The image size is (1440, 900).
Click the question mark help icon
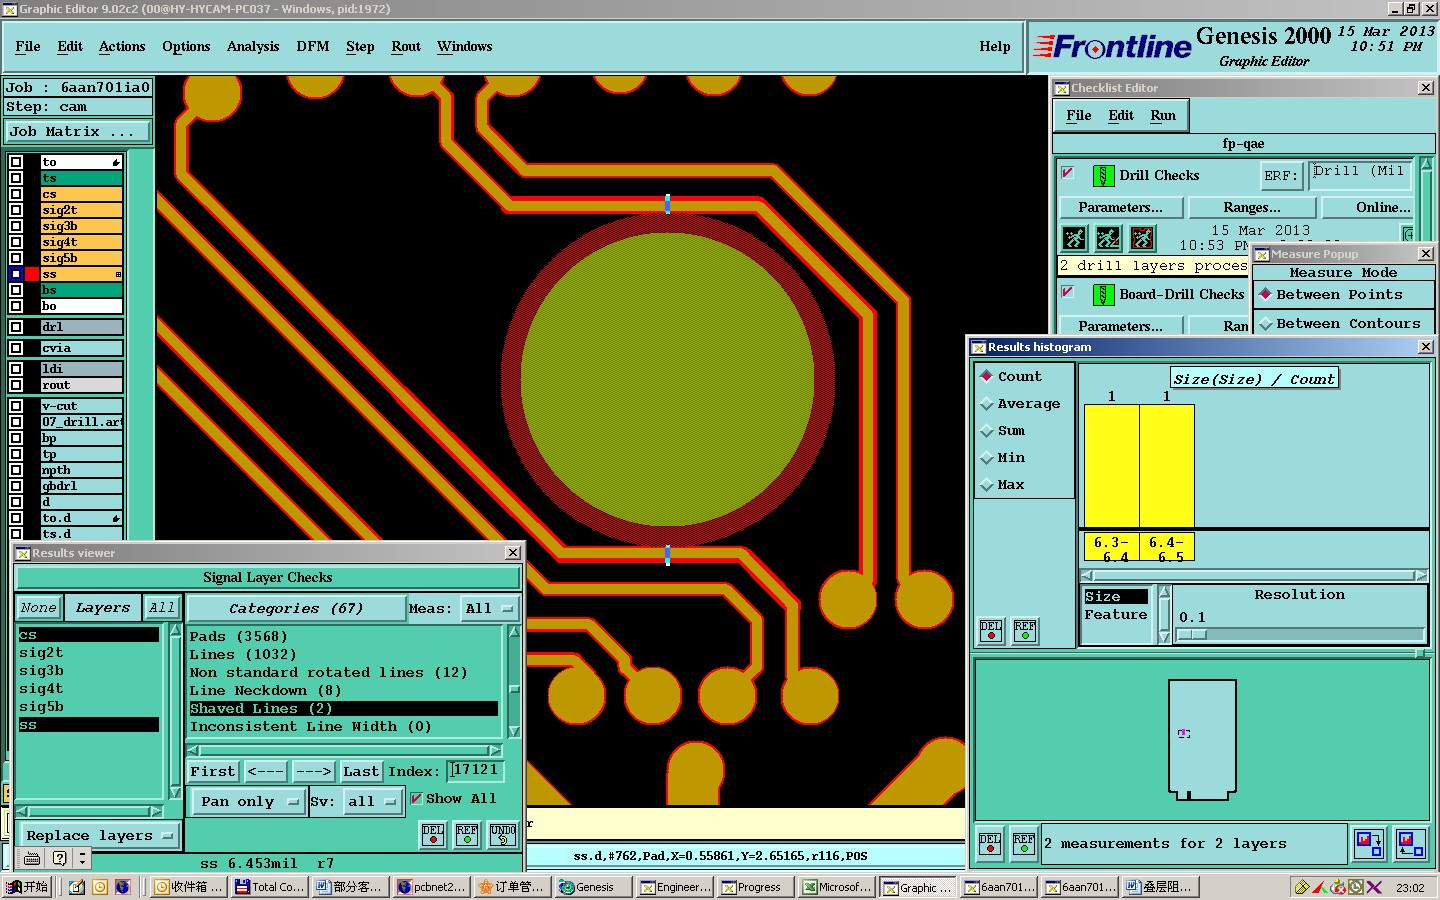[60, 858]
